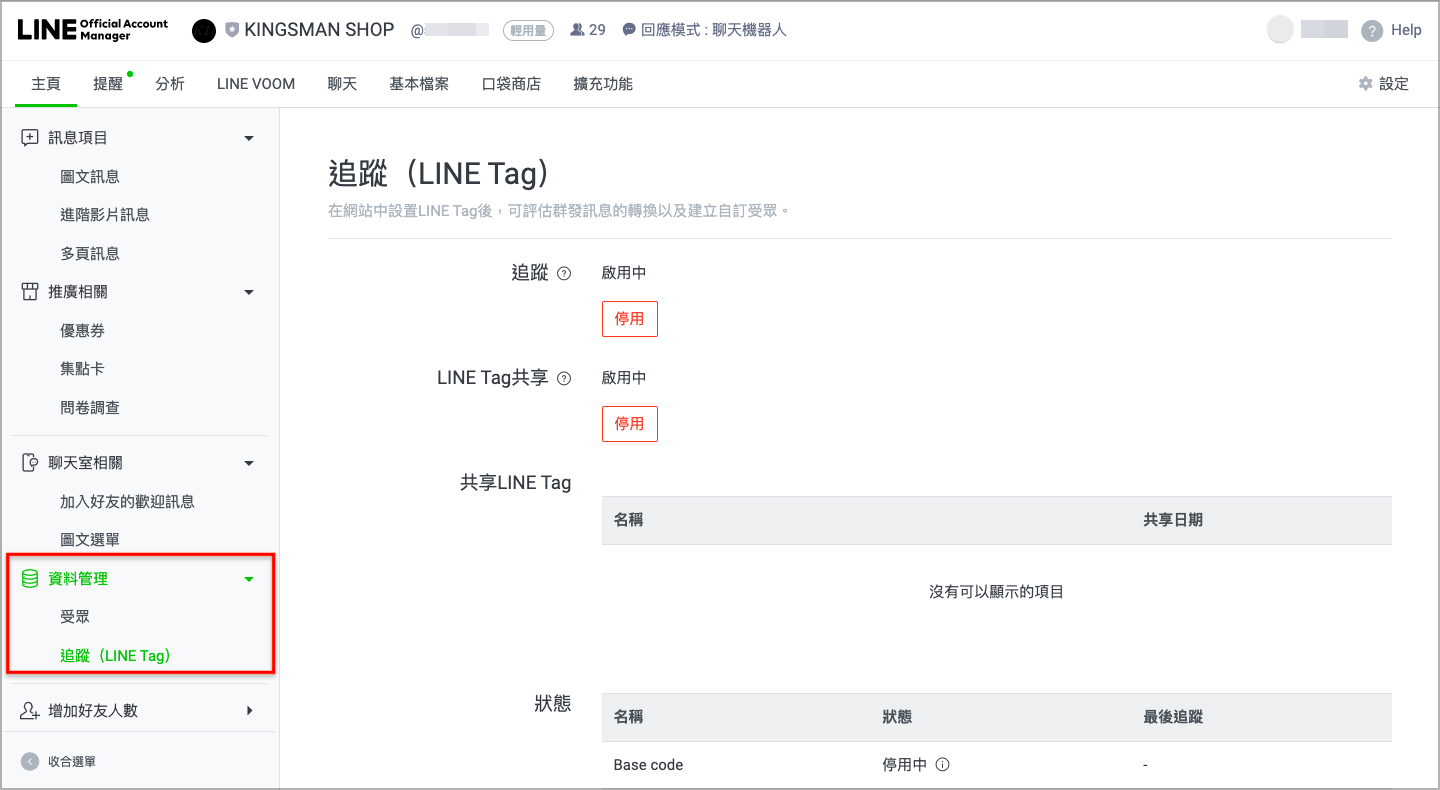Open 集點卡 in the sidebar
1440x790 pixels.
click(x=82, y=369)
